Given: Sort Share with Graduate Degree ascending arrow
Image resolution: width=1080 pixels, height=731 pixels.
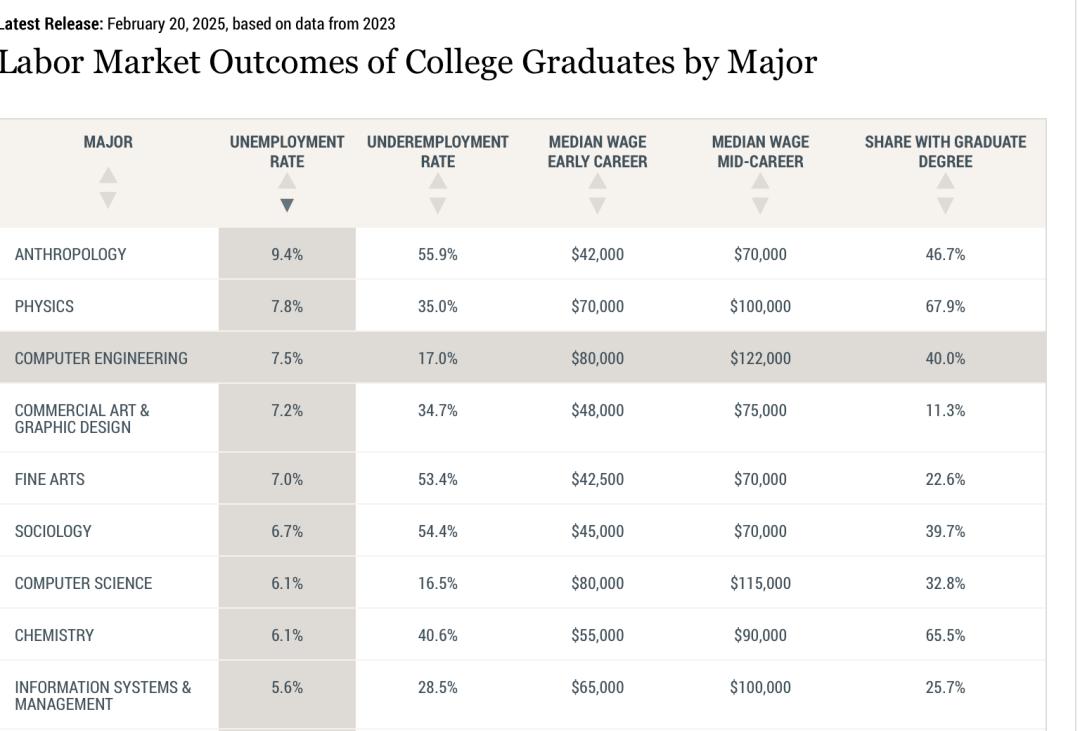Looking at the screenshot, I should [945, 182].
